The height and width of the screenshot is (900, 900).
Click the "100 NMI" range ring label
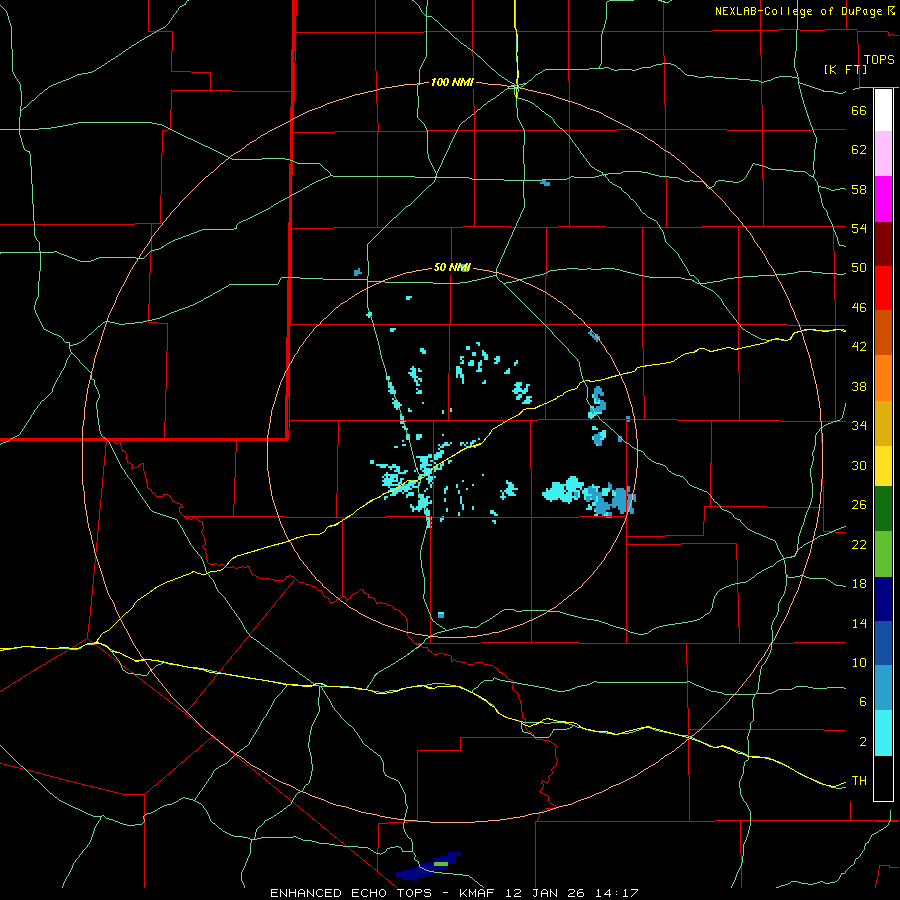click(x=452, y=83)
